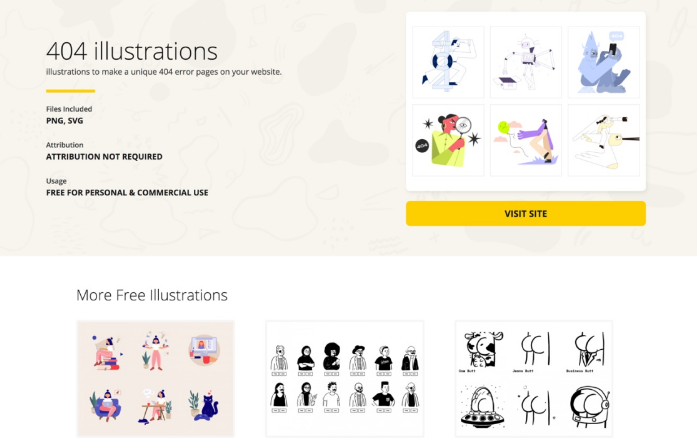697x438 pixels.
Task: Click the More Free Illustrations heading
Action: (152, 295)
